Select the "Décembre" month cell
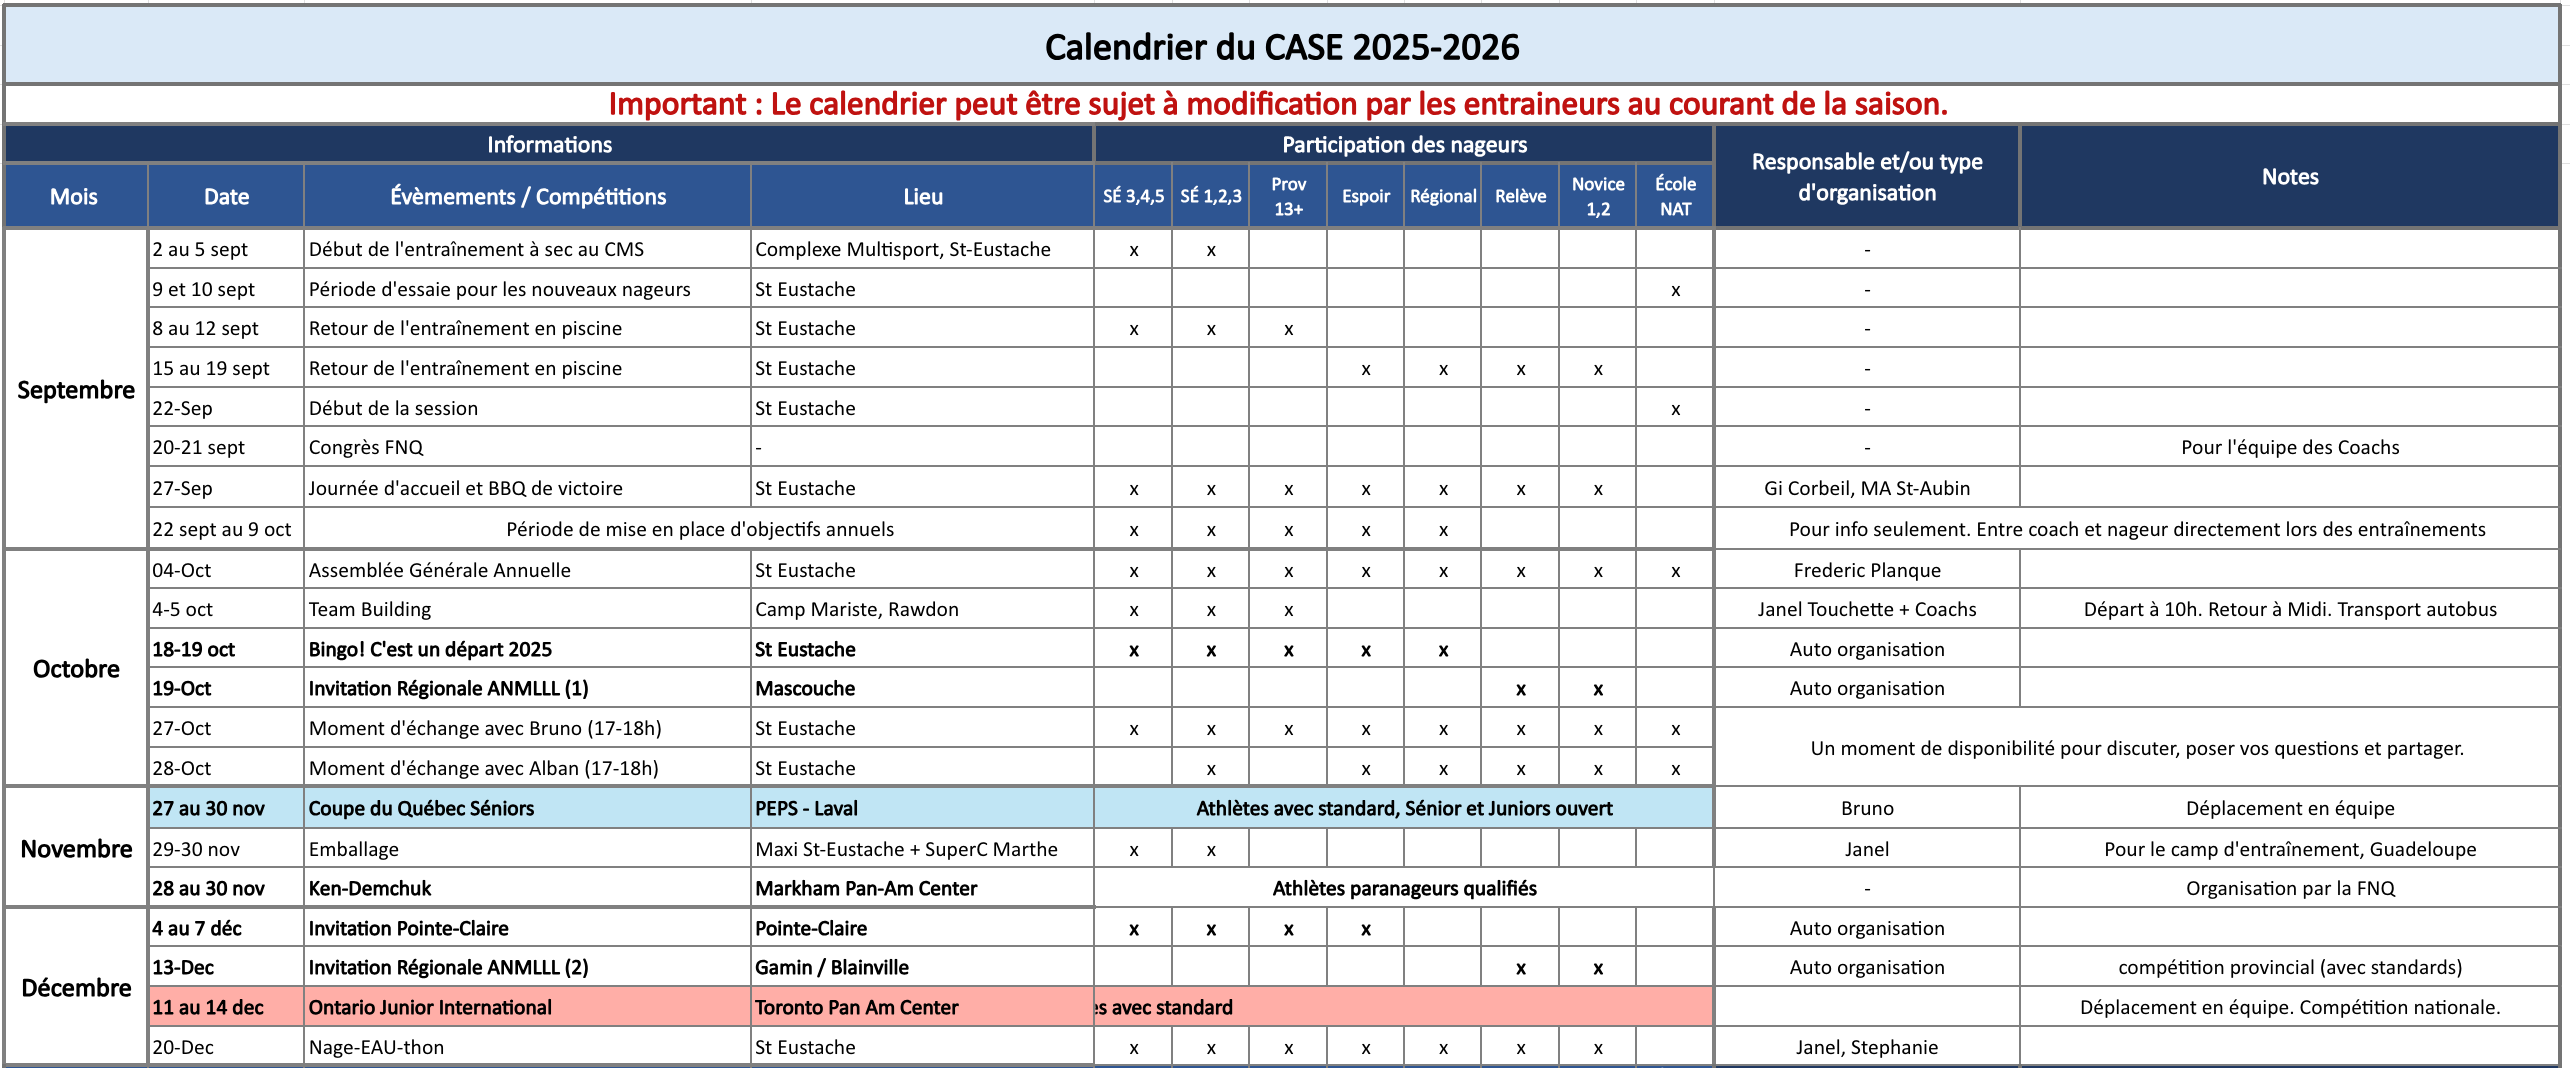 tap(76, 988)
